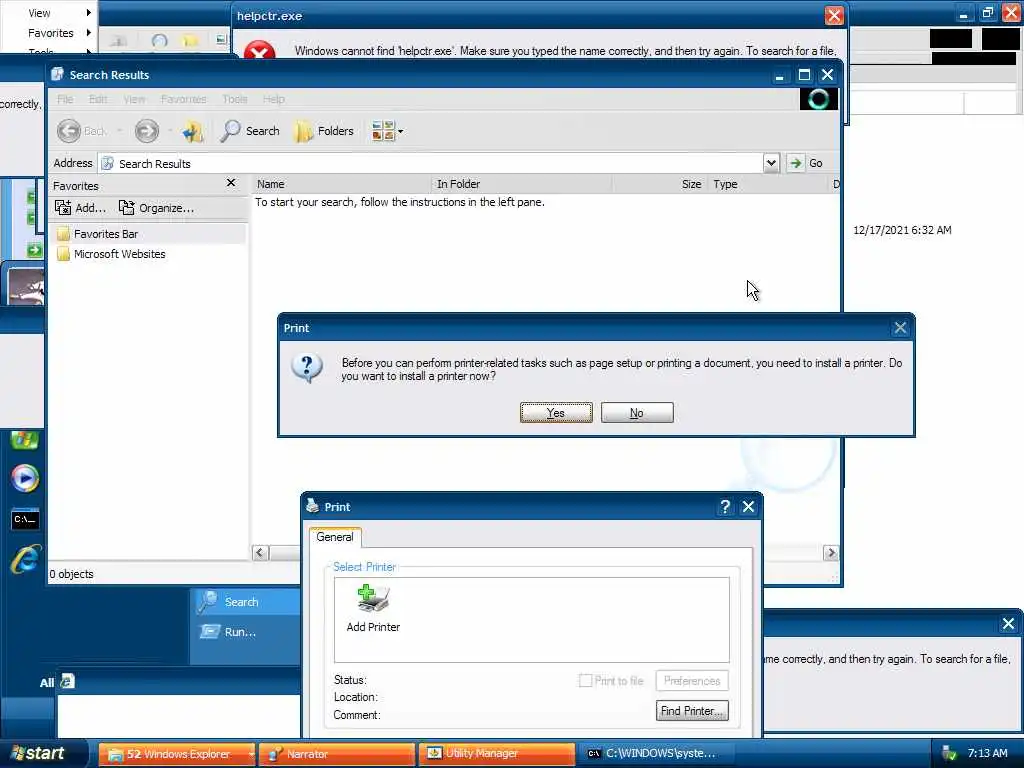
Task: Select the General tab in Print dialog
Action: 335,537
